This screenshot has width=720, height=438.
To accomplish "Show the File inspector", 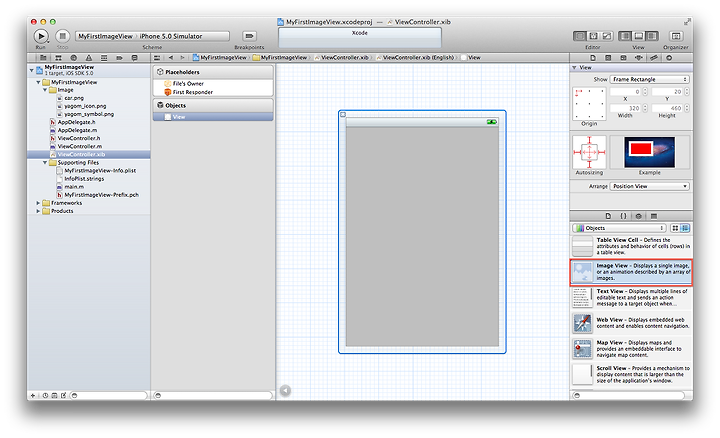I will (x=593, y=58).
